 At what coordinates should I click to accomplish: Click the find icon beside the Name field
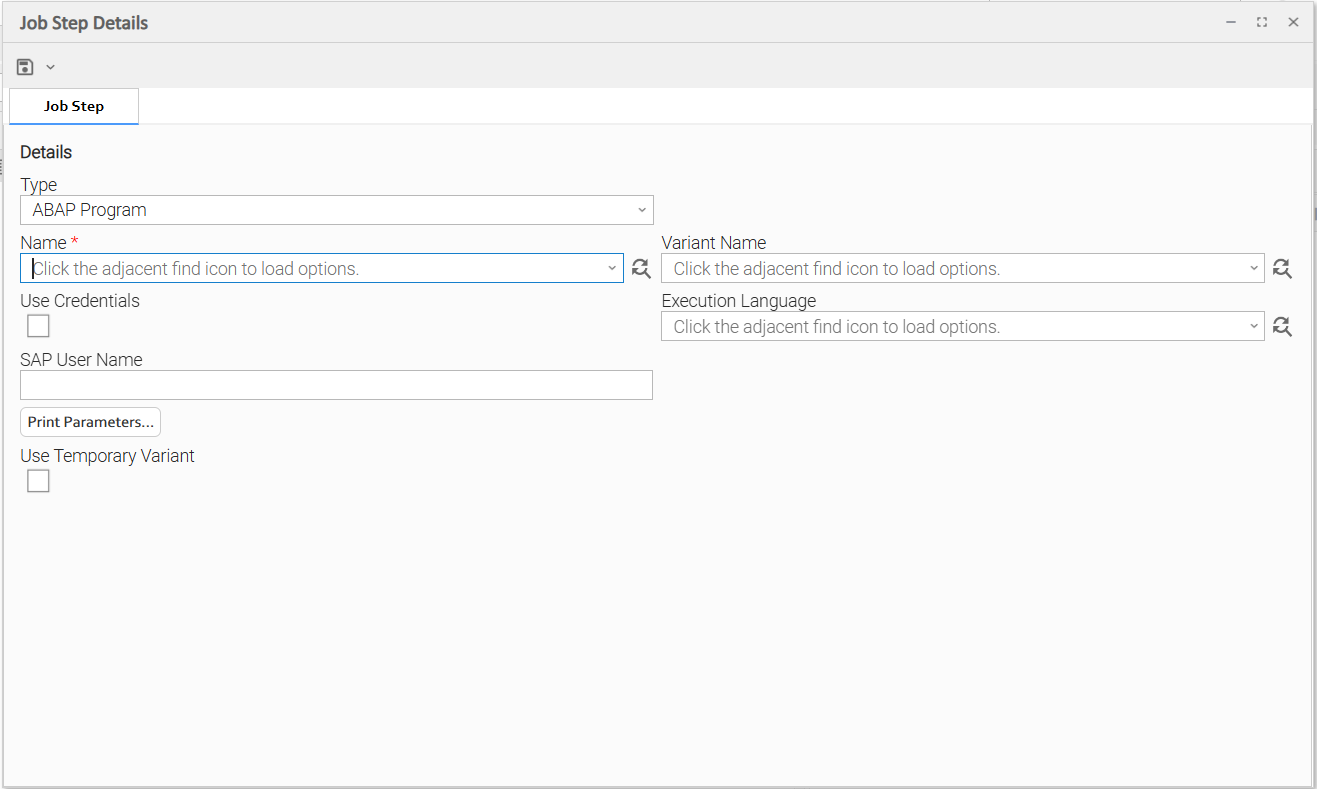click(641, 268)
